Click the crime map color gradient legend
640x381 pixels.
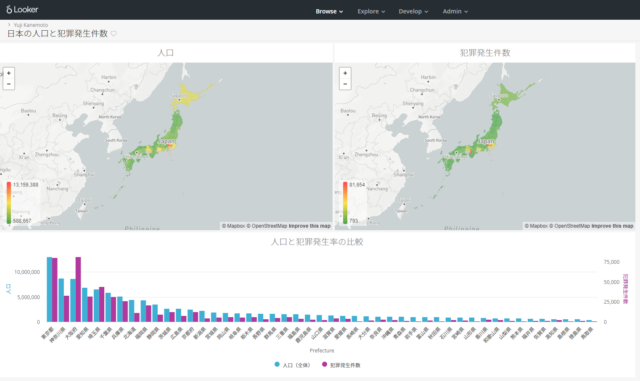click(x=345, y=203)
